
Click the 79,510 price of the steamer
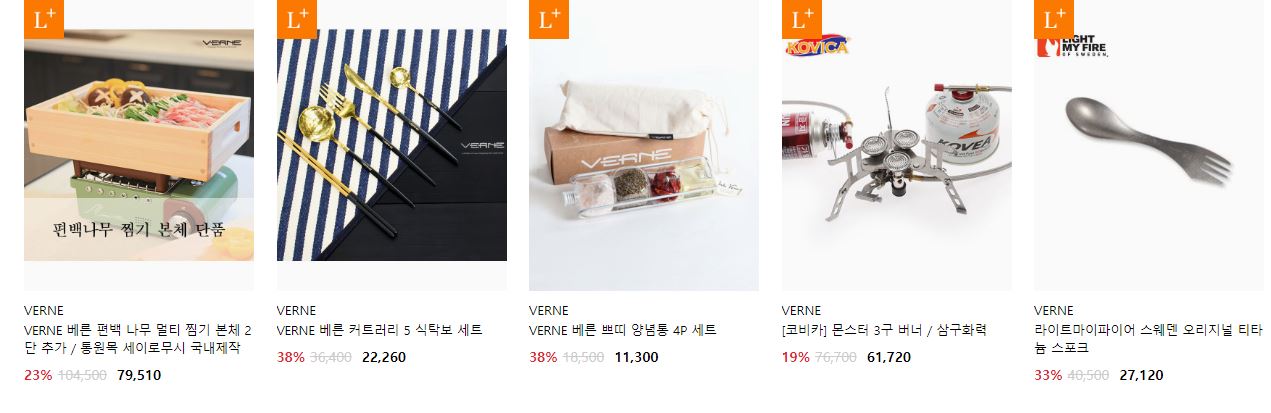(139, 376)
